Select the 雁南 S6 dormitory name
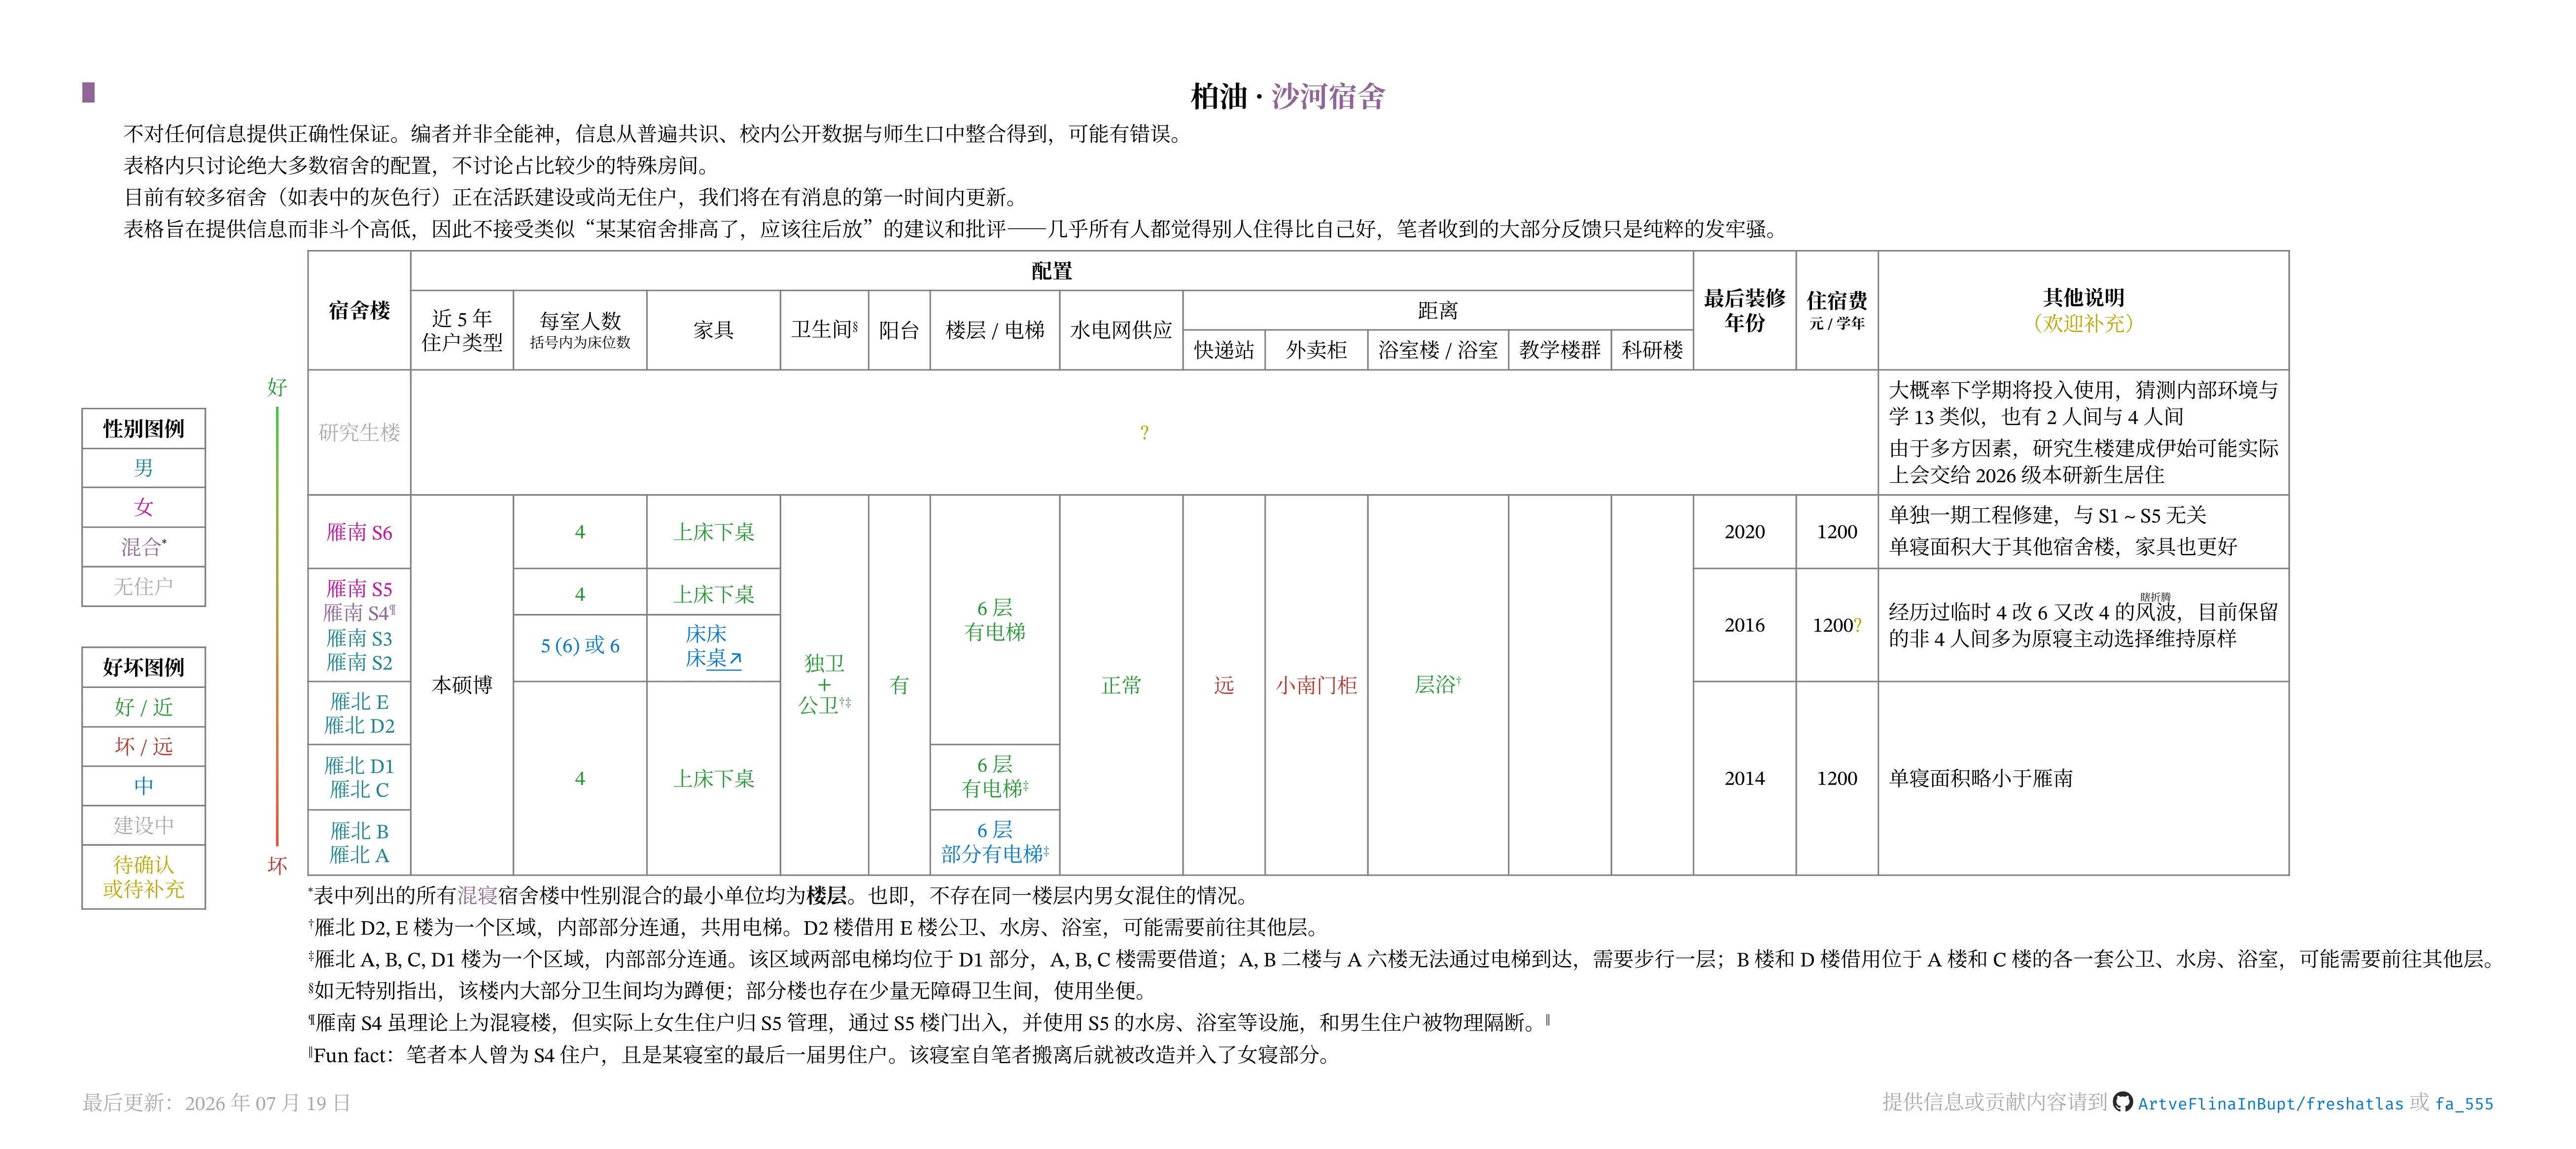This screenshot has height=1149, width=2576. 359,532
